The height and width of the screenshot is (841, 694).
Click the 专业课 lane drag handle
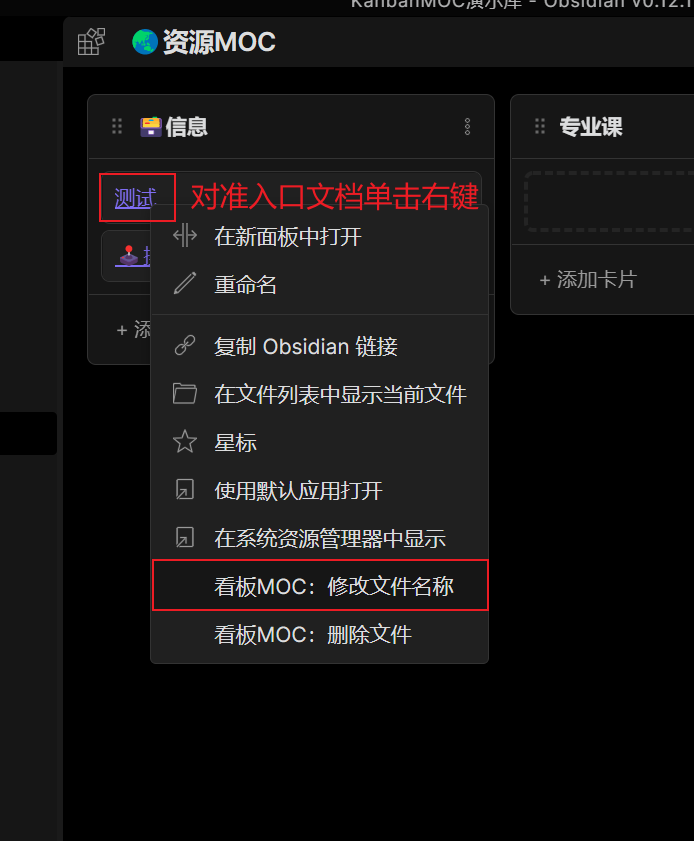540,126
